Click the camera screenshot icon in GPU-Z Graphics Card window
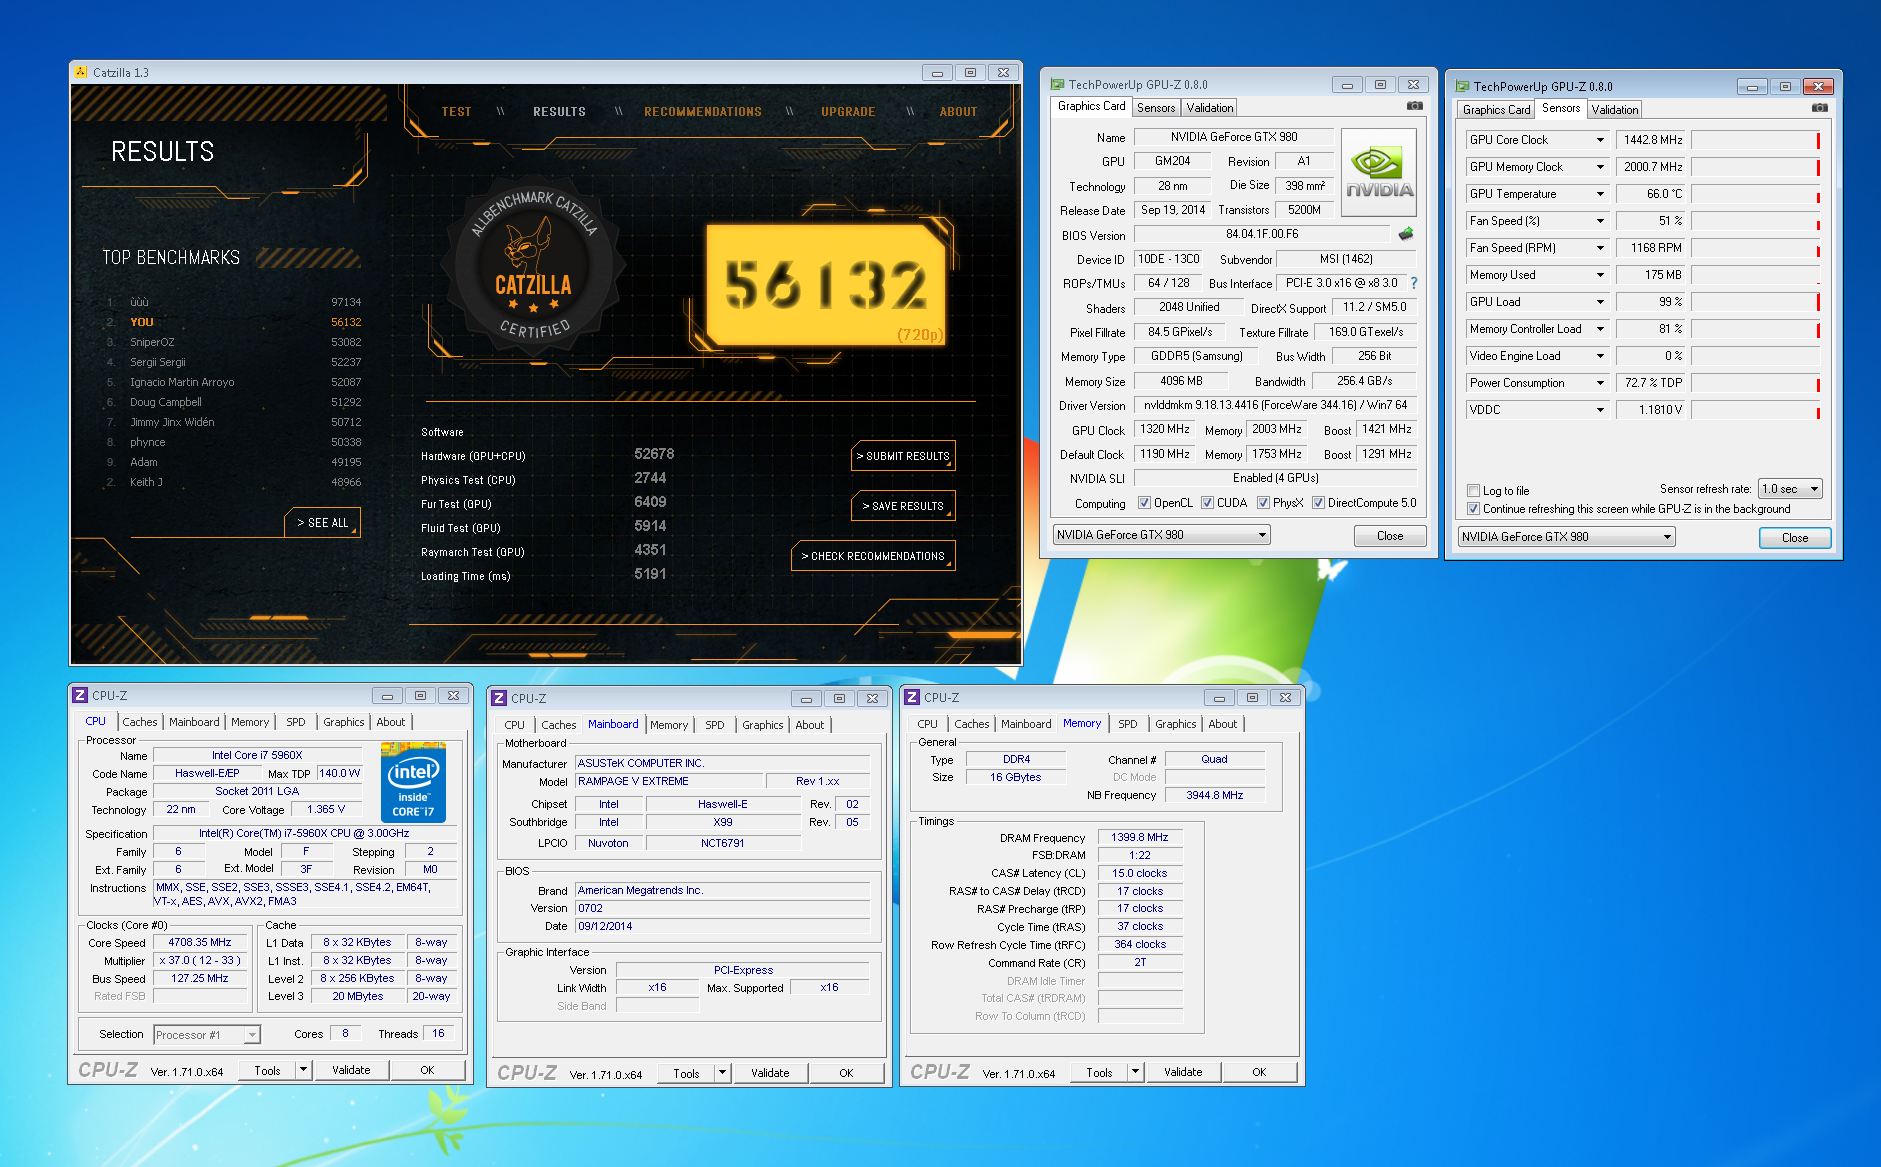This screenshot has width=1881, height=1167. coord(1414,106)
